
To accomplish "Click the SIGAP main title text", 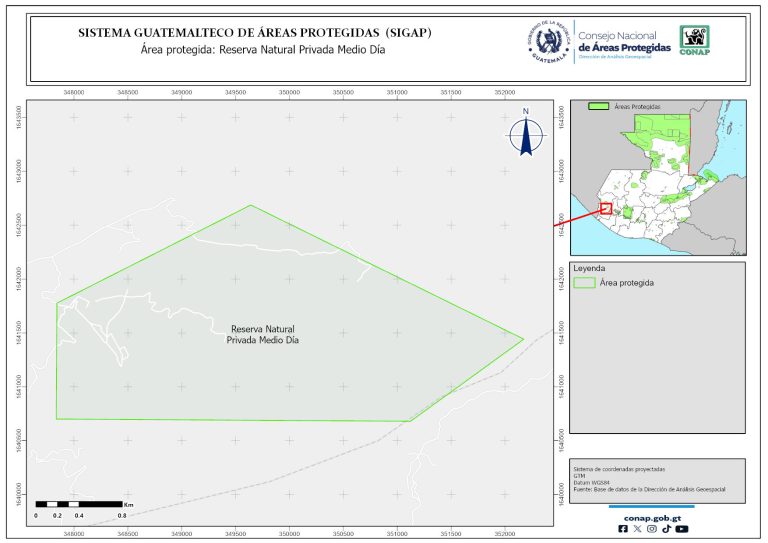I will tap(254, 33).
